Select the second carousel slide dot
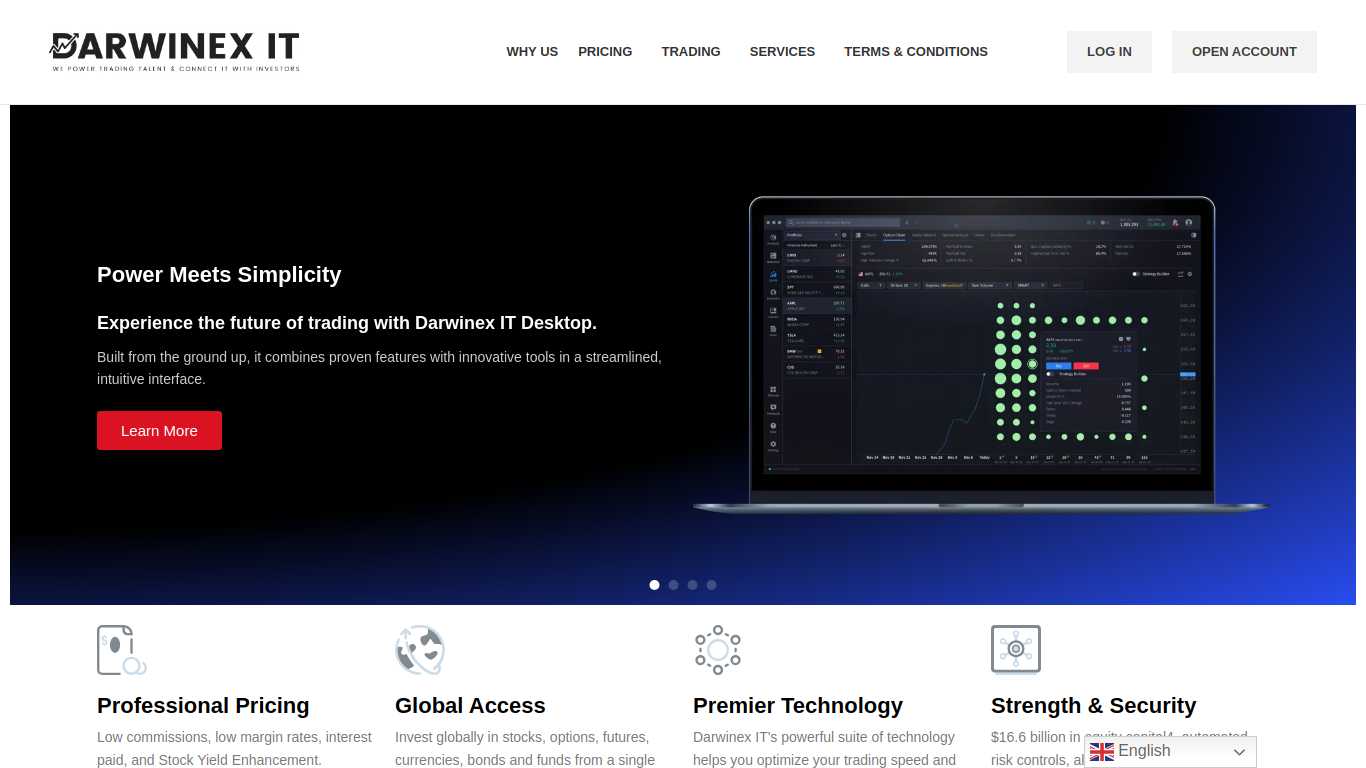 tap(674, 585)
